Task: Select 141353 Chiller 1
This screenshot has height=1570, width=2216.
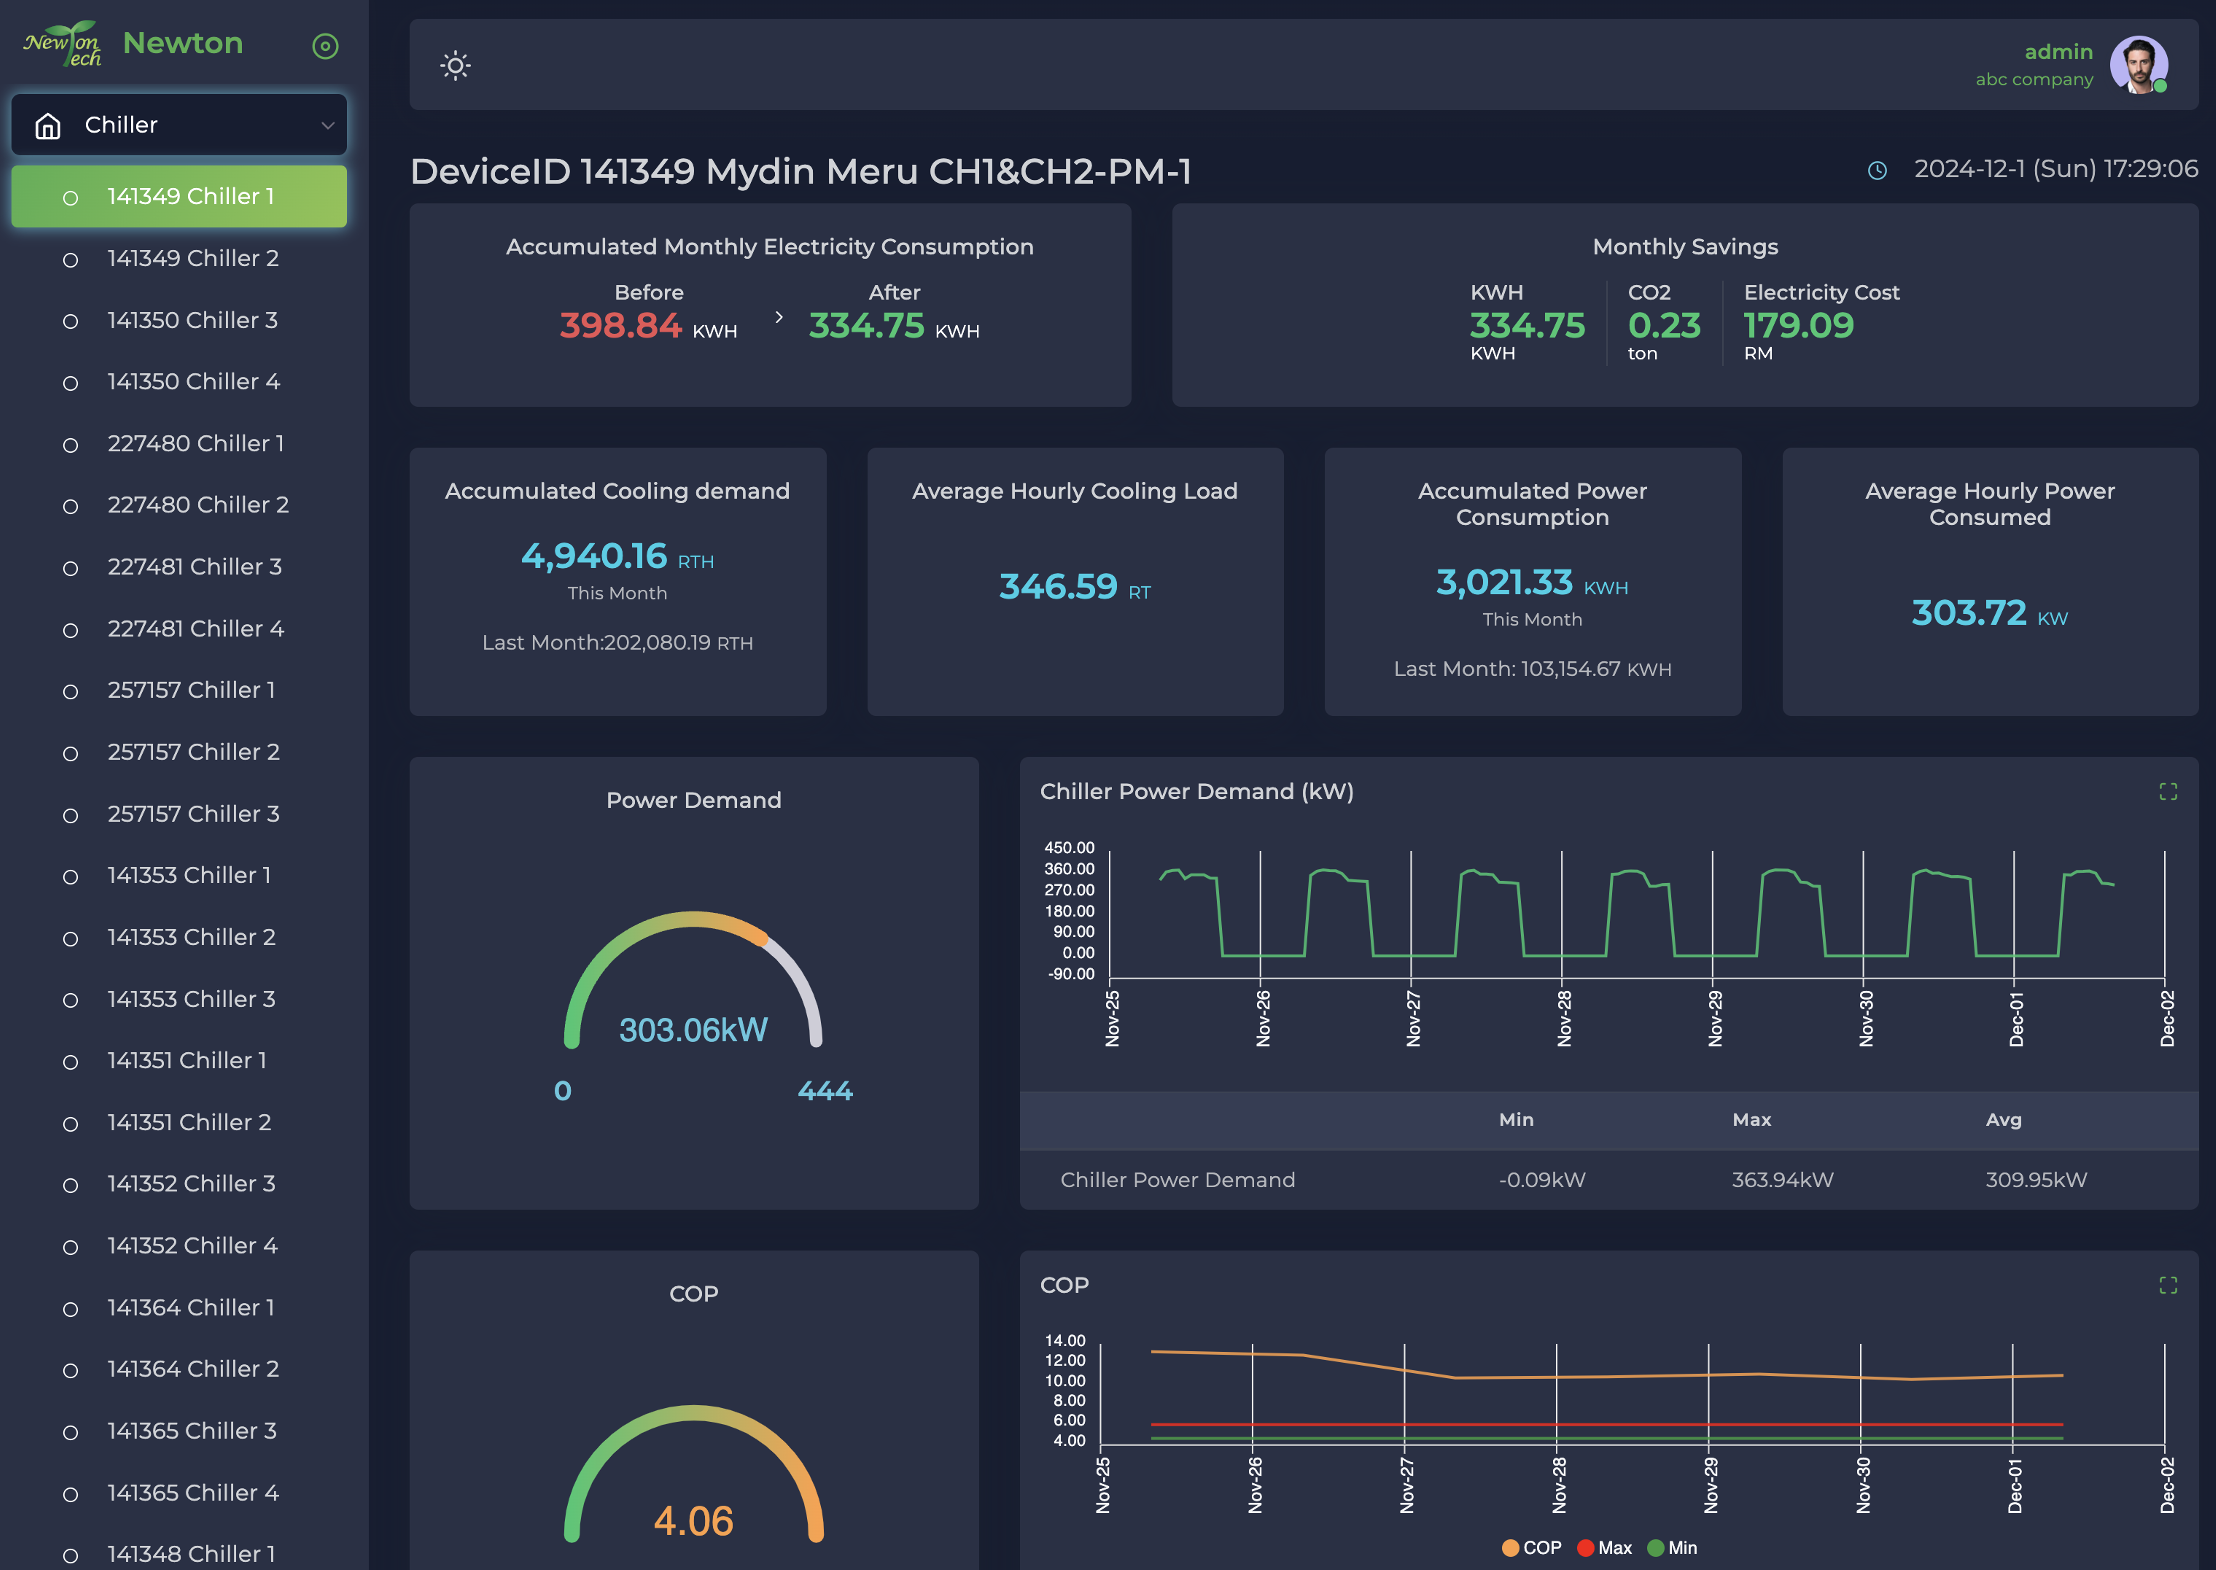Action: point(179,876)
